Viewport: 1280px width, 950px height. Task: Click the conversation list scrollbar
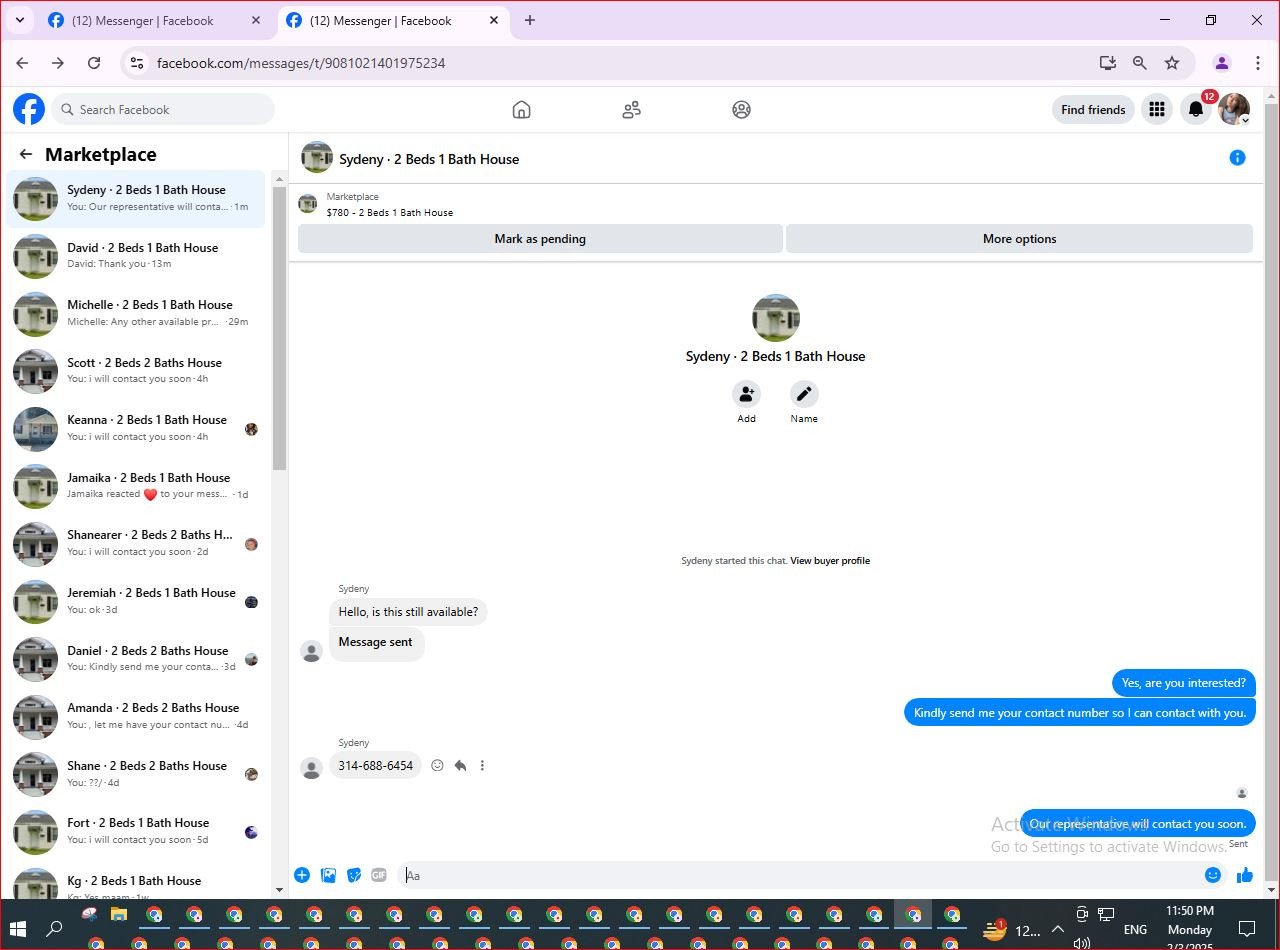(279, 327)
